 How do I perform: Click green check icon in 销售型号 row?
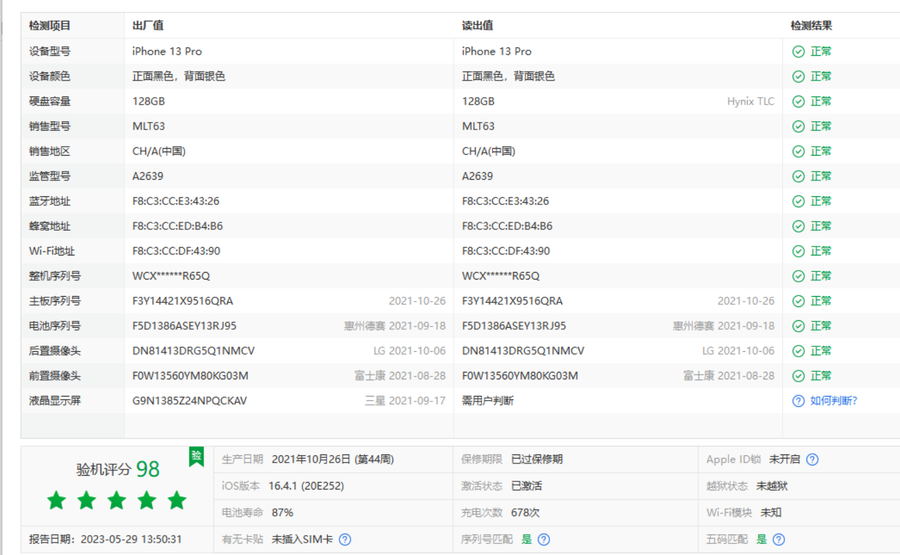pyautogui.click(x=798, y=126)
